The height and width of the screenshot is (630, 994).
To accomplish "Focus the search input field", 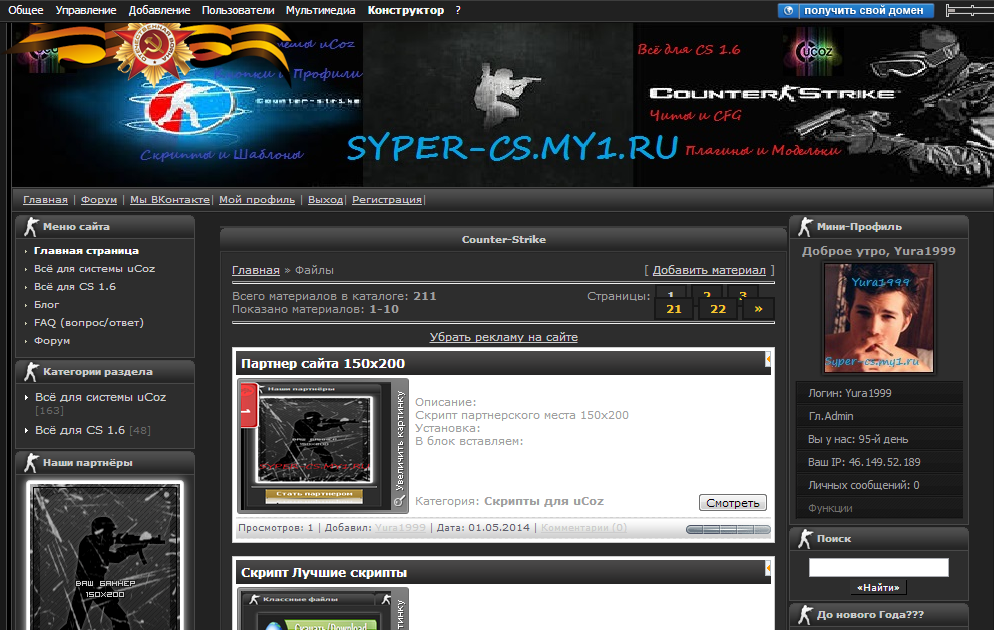I will click(879, 567).
